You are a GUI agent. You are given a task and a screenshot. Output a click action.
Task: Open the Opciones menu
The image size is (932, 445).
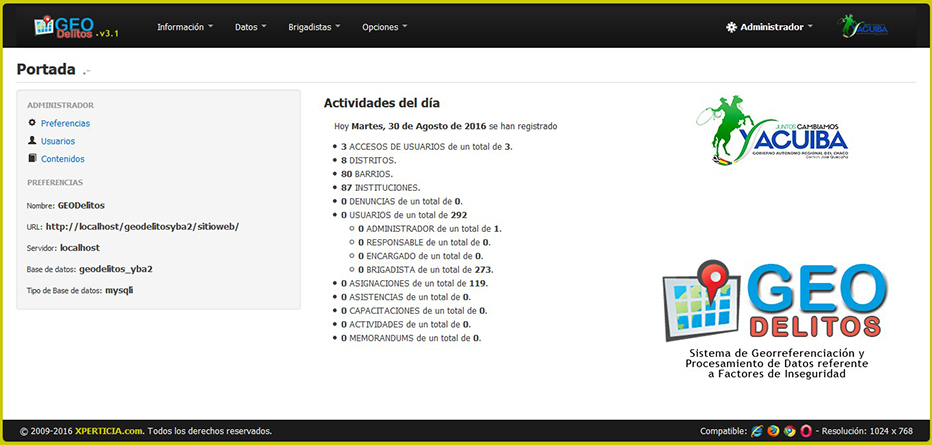coord(385,27)
